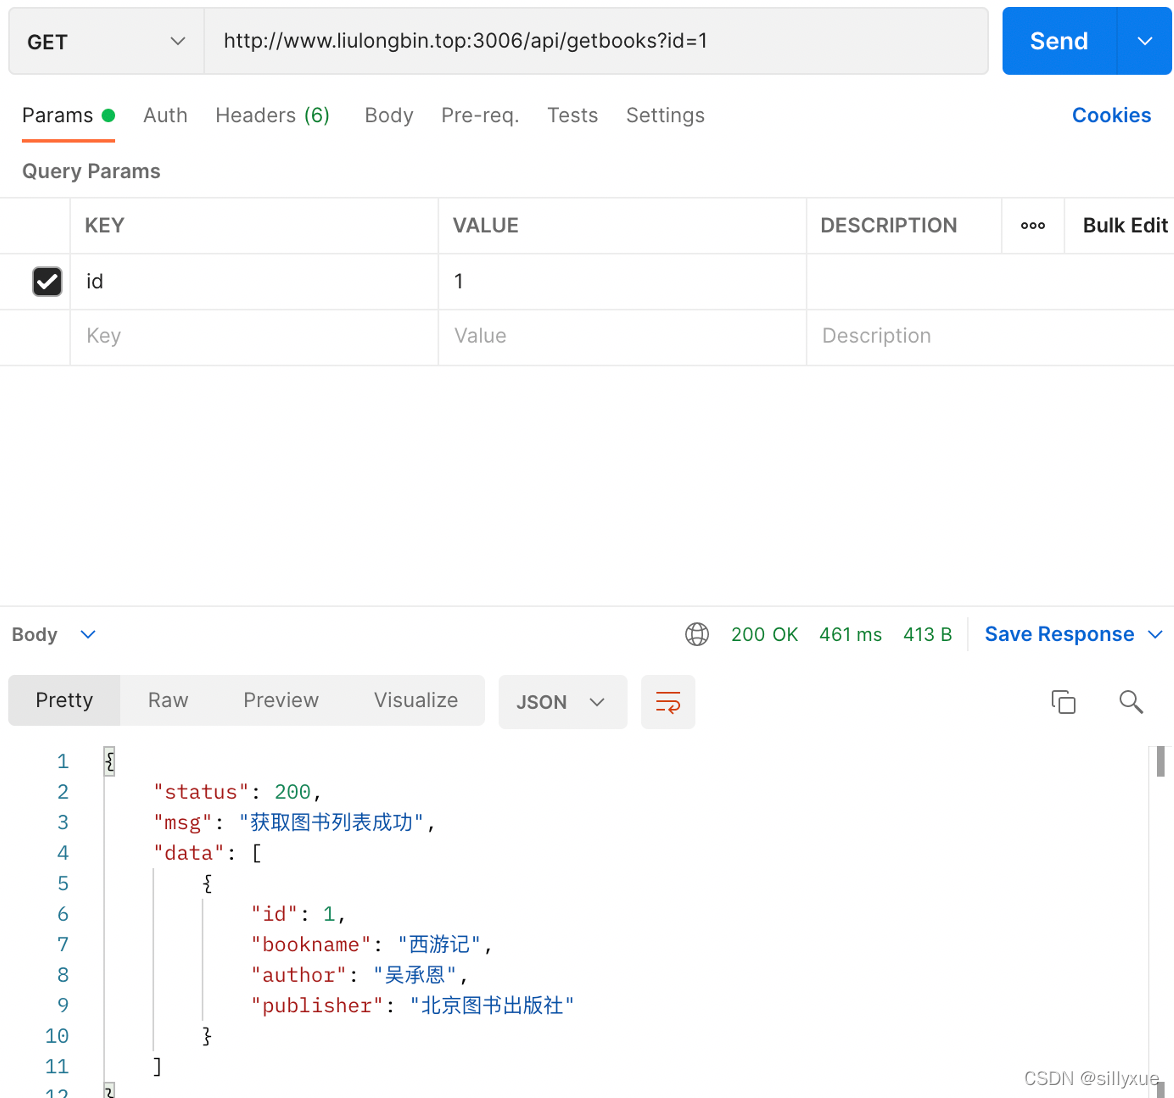Click the "data" key on line 4
The height and width of the screenshot is (1098, 1174).
[189, 853]
